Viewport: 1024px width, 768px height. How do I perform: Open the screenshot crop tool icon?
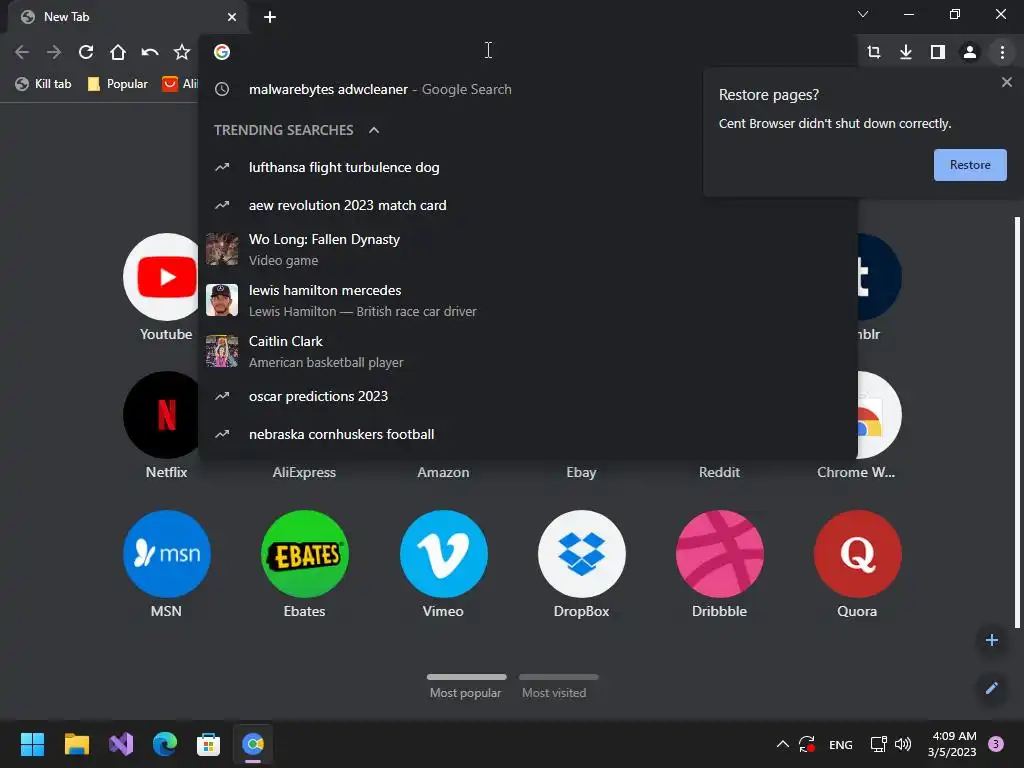(x=874, y=52)
